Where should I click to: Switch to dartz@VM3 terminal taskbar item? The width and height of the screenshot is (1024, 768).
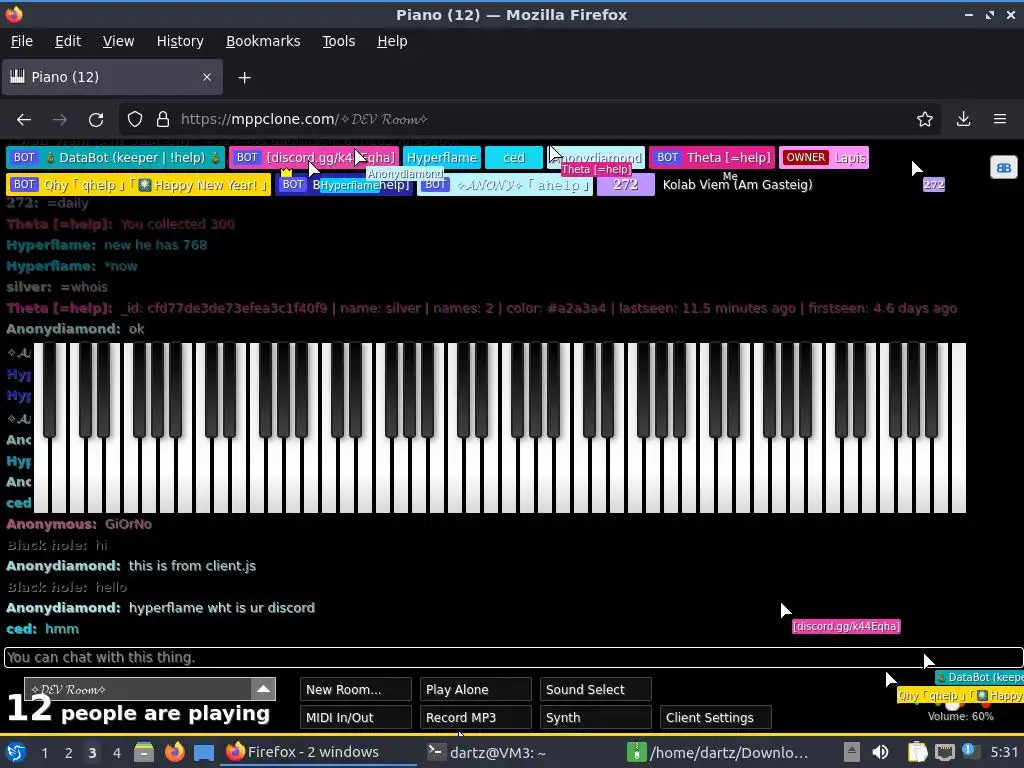[487, 752]
